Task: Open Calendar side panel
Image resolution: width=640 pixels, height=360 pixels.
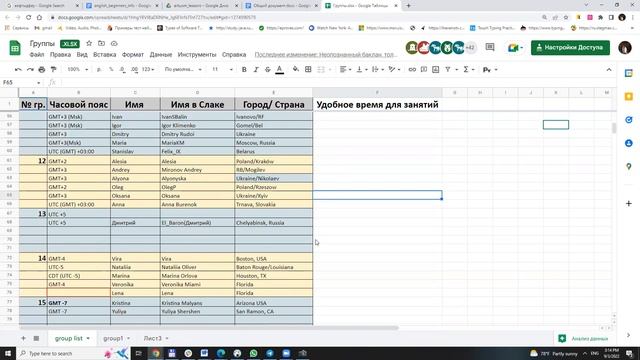Action: (629, 73)
